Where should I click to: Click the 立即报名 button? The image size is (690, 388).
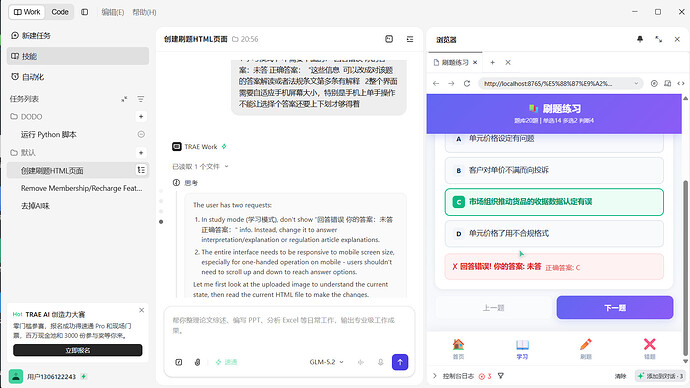pos(77,350)
